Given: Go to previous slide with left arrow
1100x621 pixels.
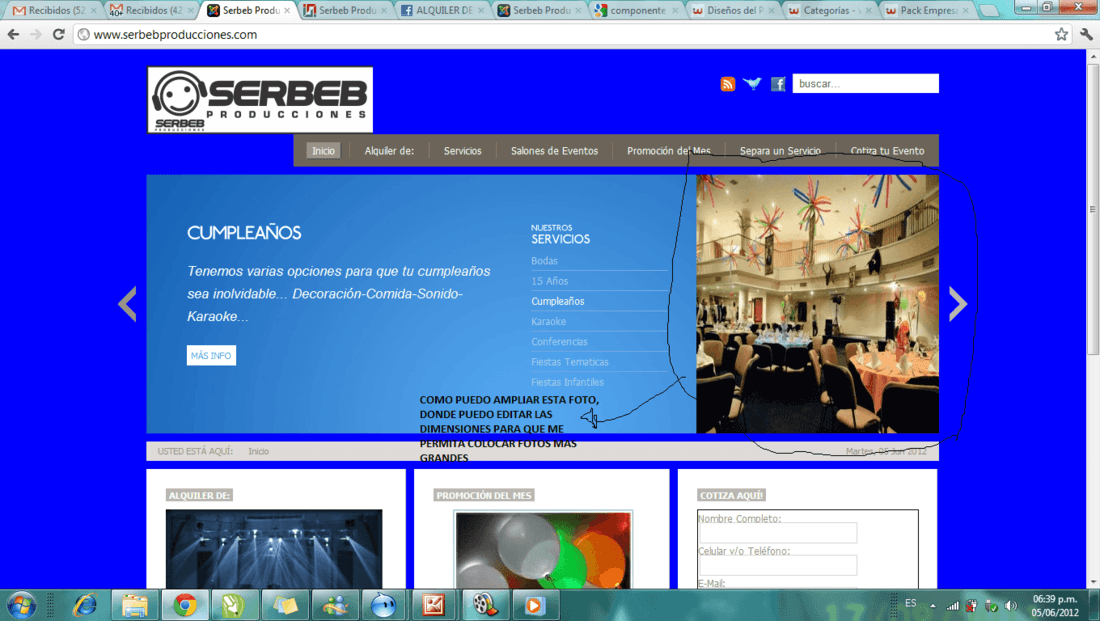Looking at the screenshot, I should coord(127,304).
